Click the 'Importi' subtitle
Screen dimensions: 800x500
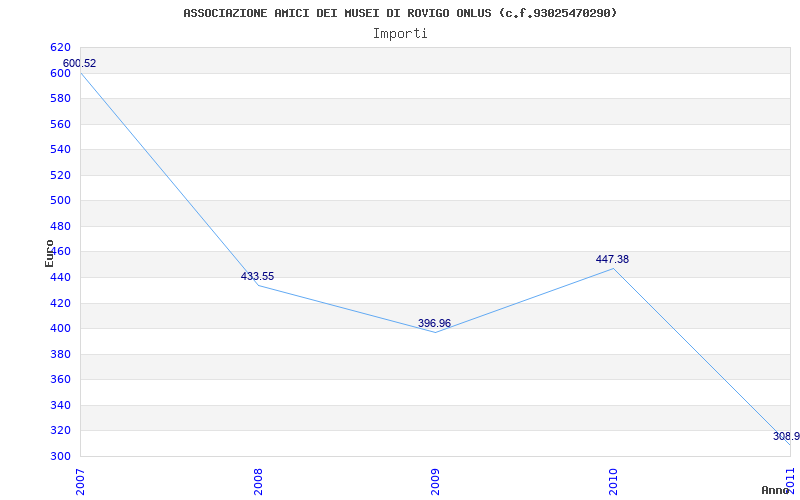click(x=400, y=34)
